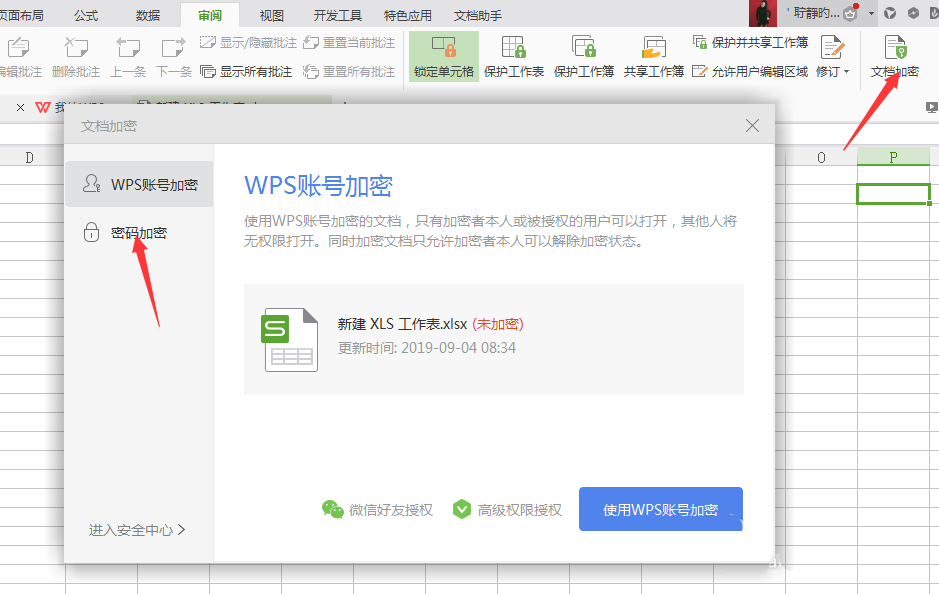Switch to the 页面布局 ribbon tab
939x594 pixels.
[x=22, y=16]
